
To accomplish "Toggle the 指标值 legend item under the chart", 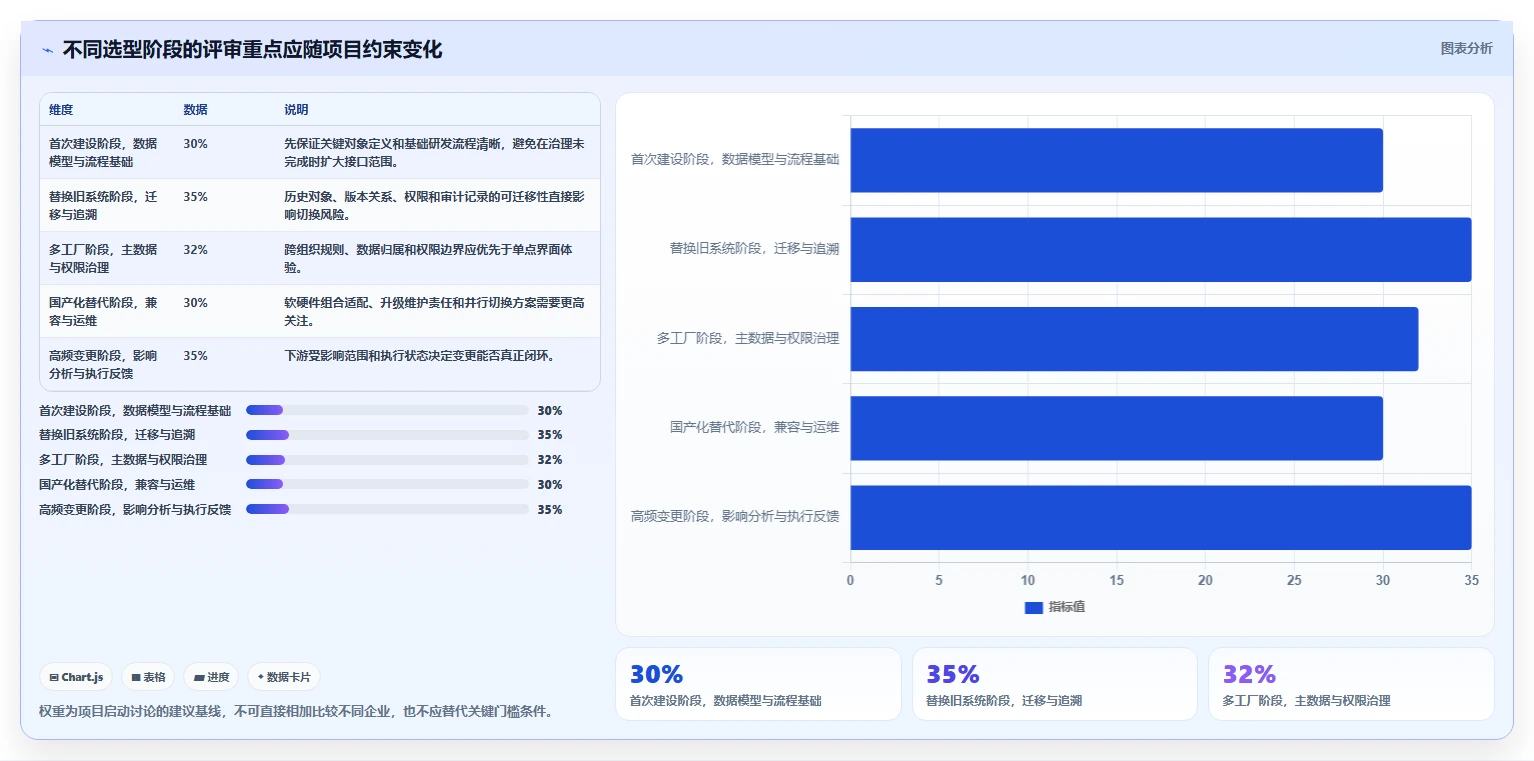I will coord(1054,607).
